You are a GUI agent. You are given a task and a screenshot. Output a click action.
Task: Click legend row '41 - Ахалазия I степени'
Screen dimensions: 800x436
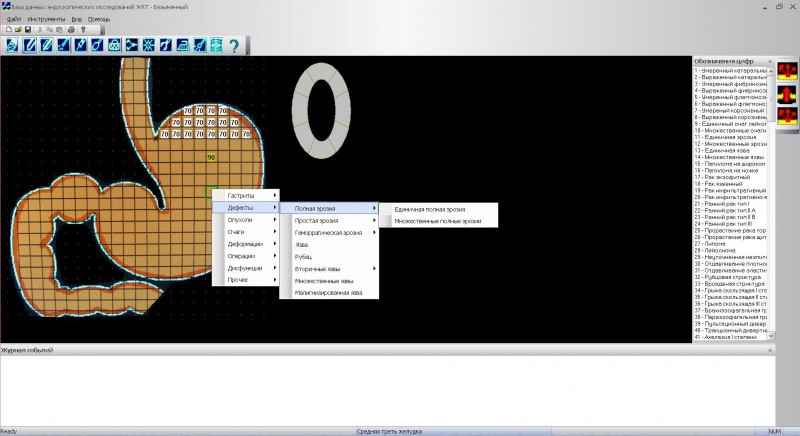(x=730, y=337)
